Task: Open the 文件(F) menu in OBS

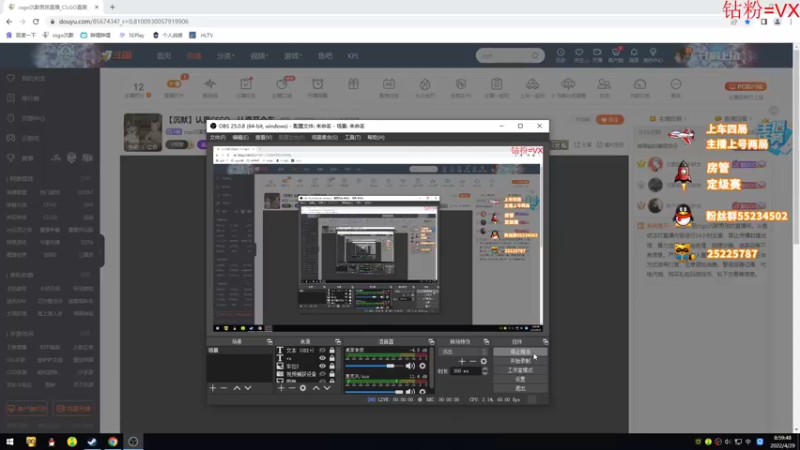Action: coord(218,137)
